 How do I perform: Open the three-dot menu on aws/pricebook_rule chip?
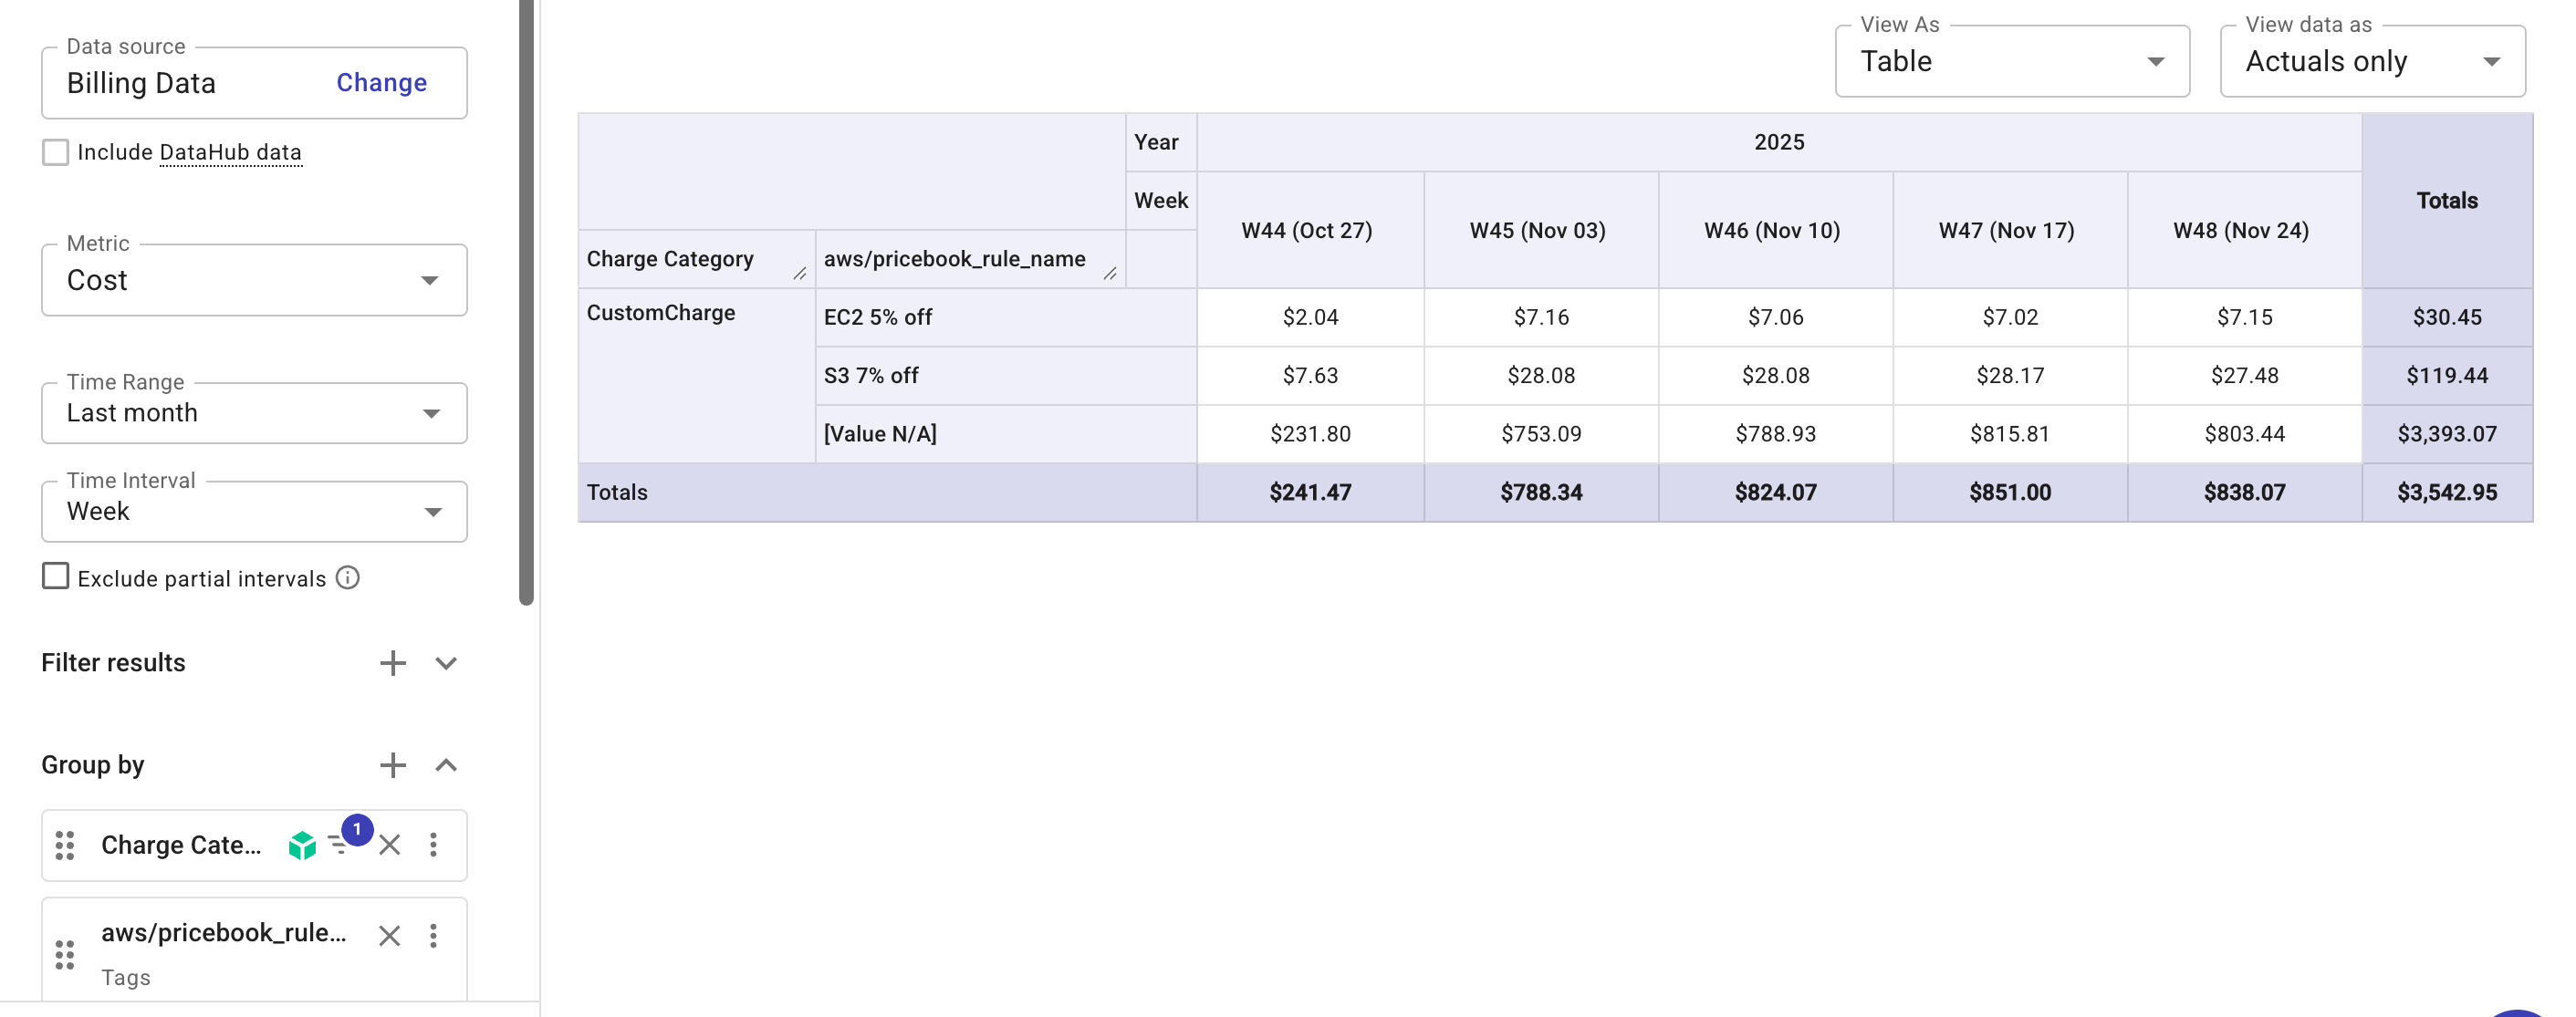click(433, 936)
